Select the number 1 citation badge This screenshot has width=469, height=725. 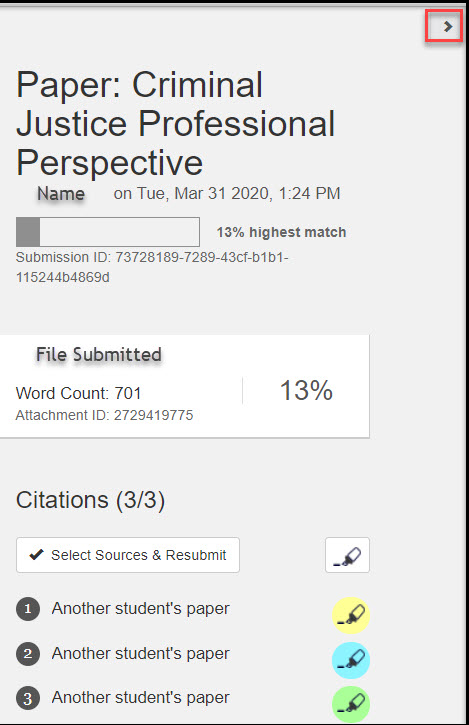28,609
